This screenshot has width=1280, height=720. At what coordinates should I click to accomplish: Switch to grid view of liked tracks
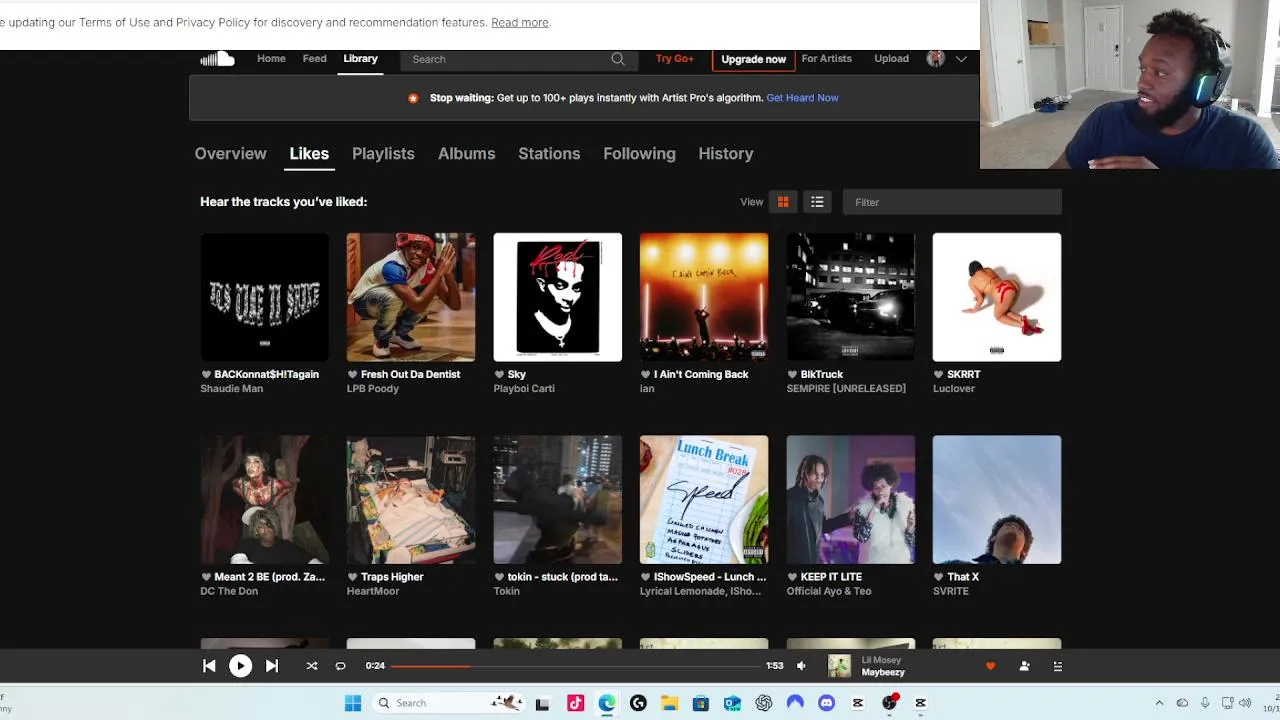pyautogui.click(x=783, y=202)
